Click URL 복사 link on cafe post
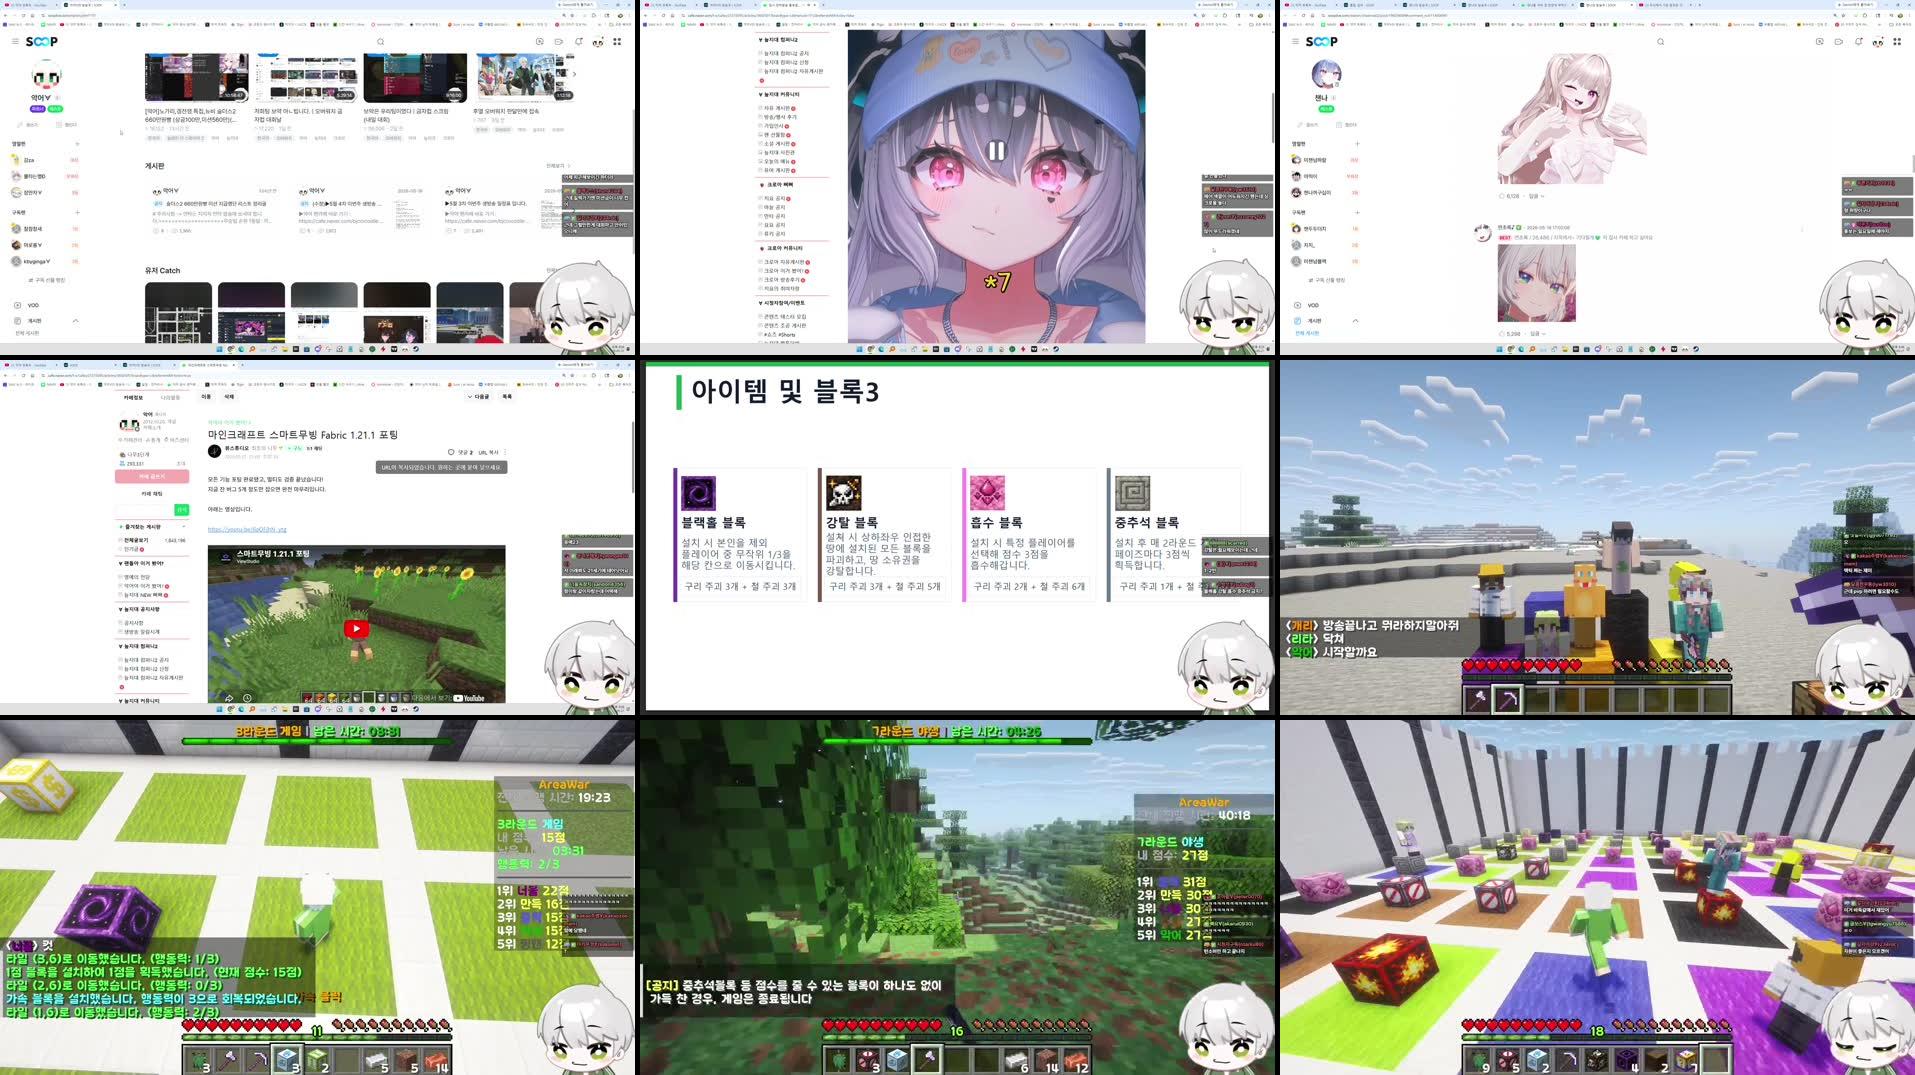Screen dimensions: 1915x1075 [488, 452]
